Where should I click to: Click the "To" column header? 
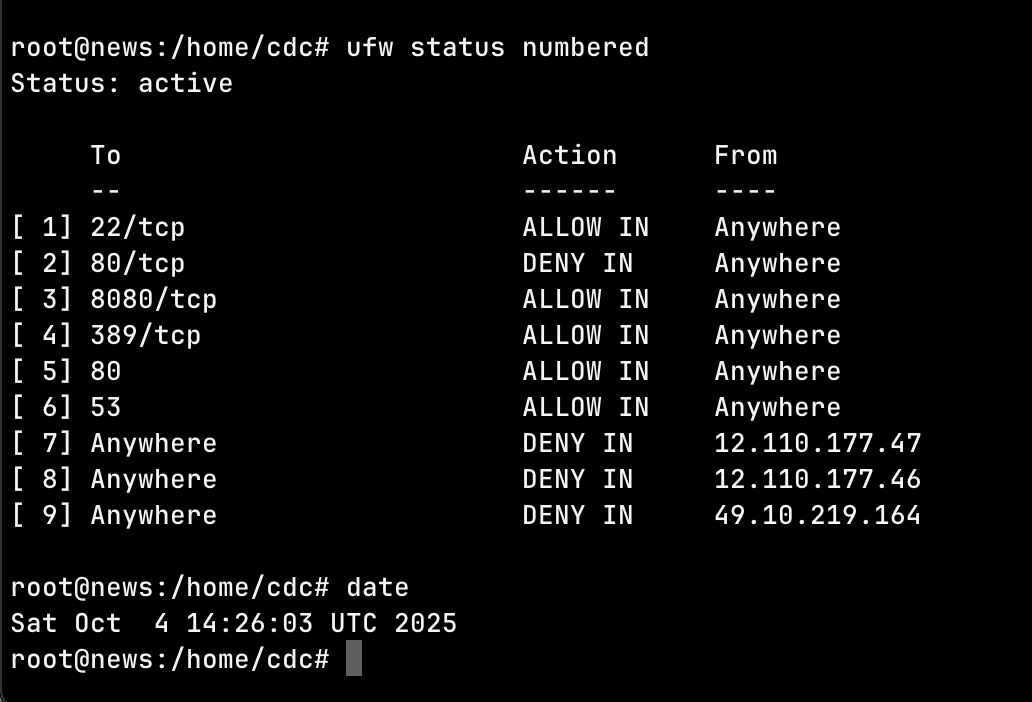pos(105,155)
